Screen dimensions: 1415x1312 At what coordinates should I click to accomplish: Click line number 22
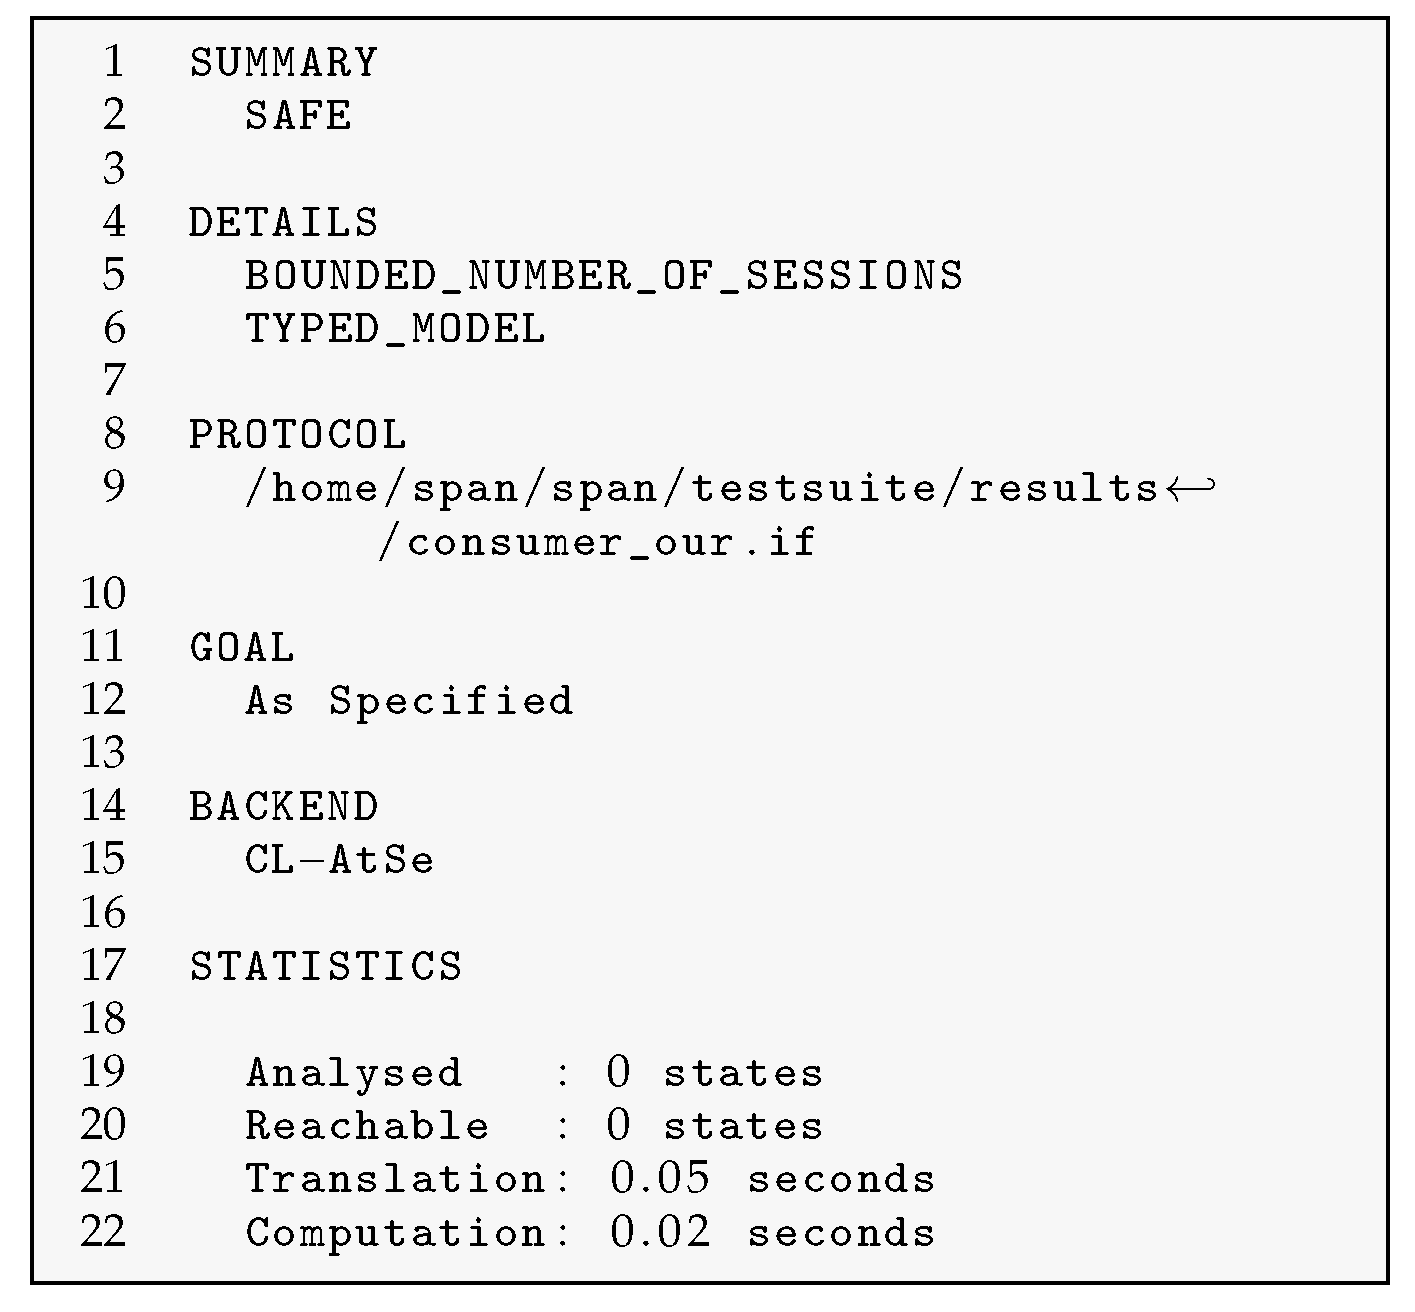103,1232
